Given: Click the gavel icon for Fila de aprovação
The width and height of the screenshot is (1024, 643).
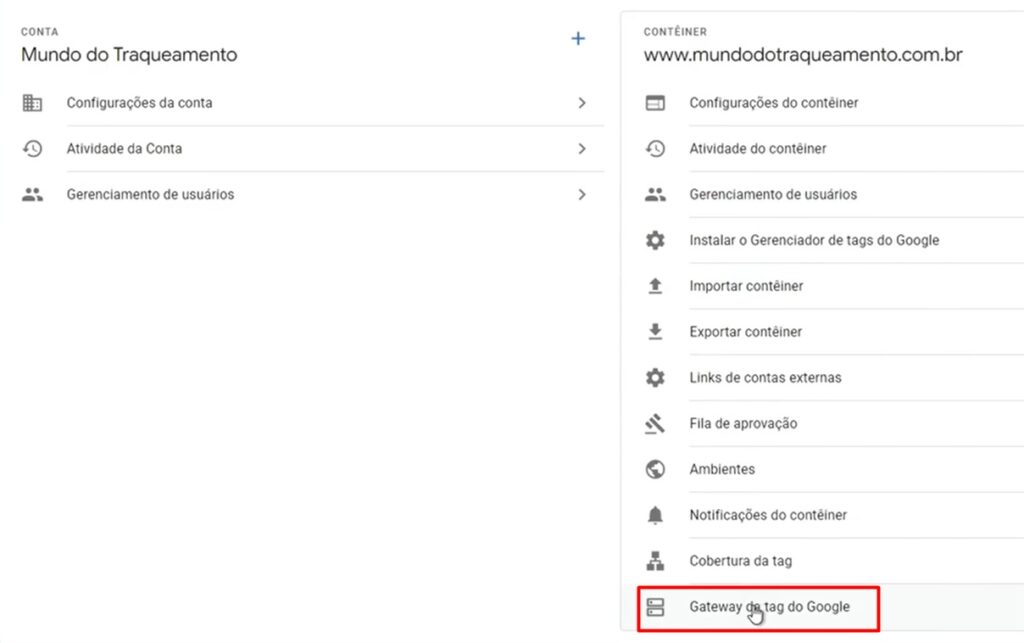Looking at the screenshot, I should pyautogui.click(x=655, y=424).
